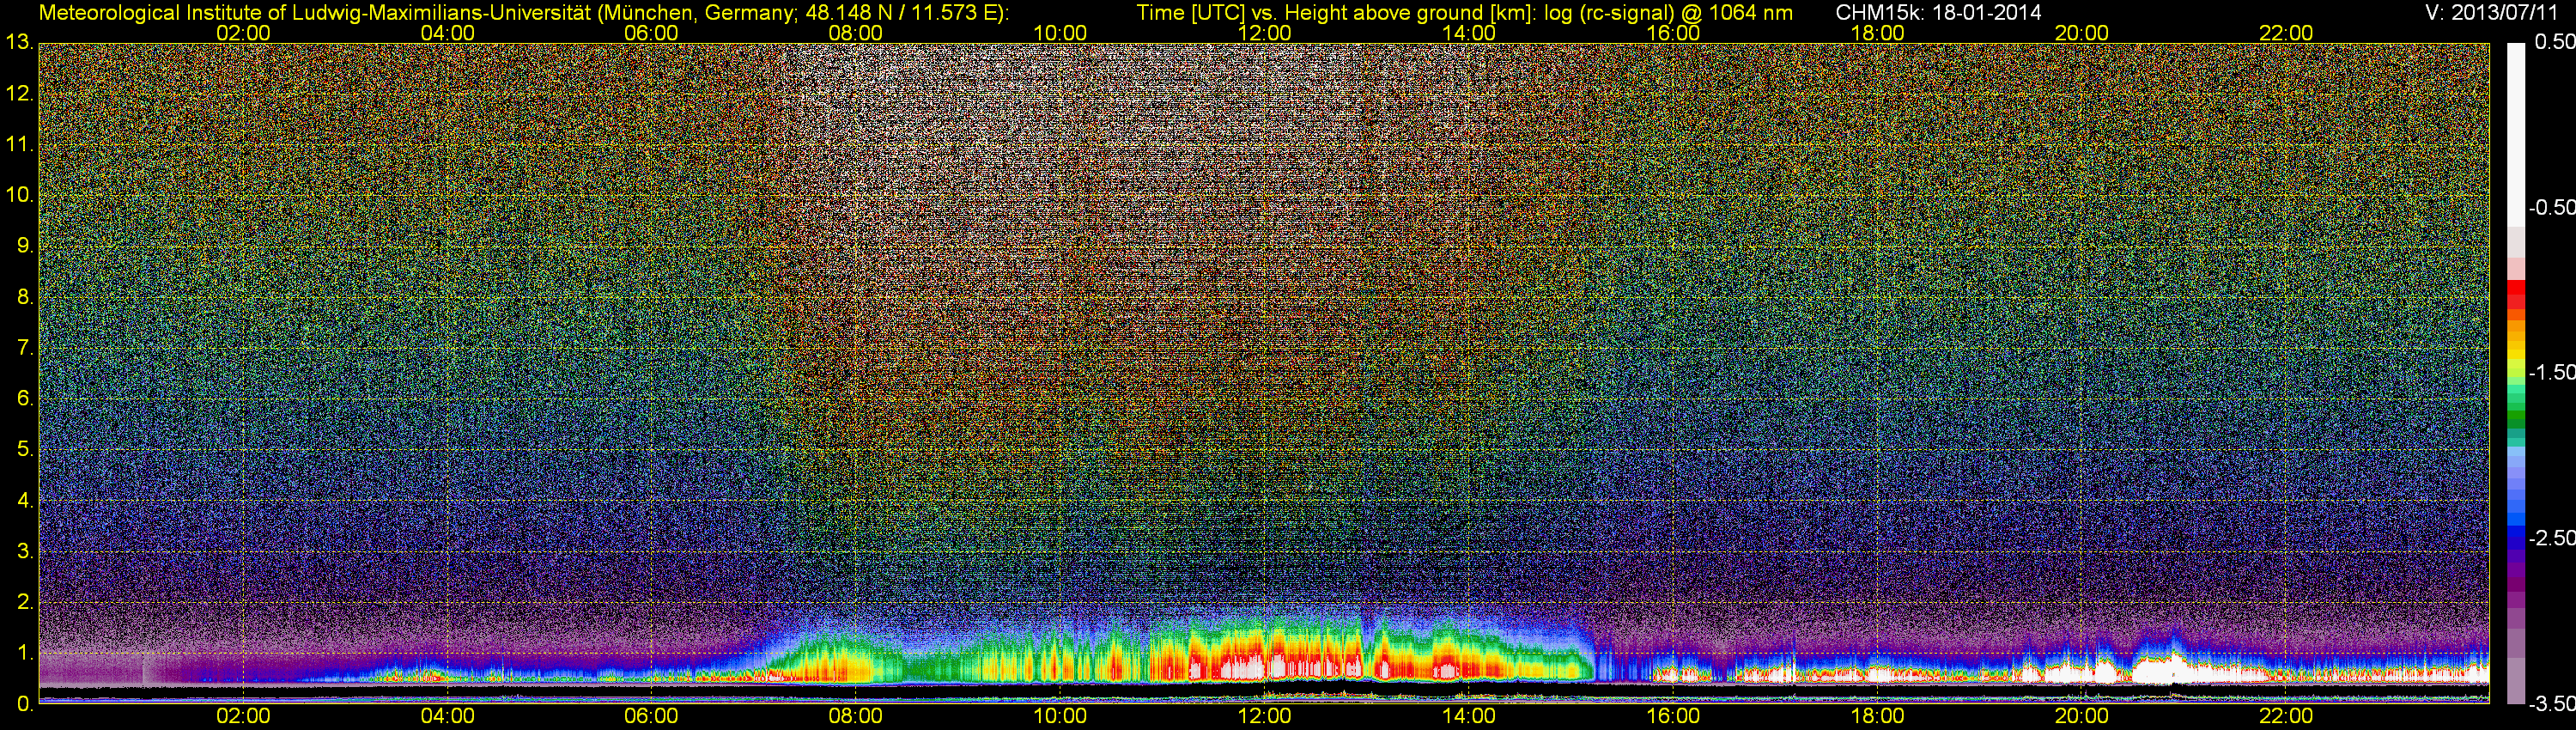Click the '-0.50' color scale label

2551,207
